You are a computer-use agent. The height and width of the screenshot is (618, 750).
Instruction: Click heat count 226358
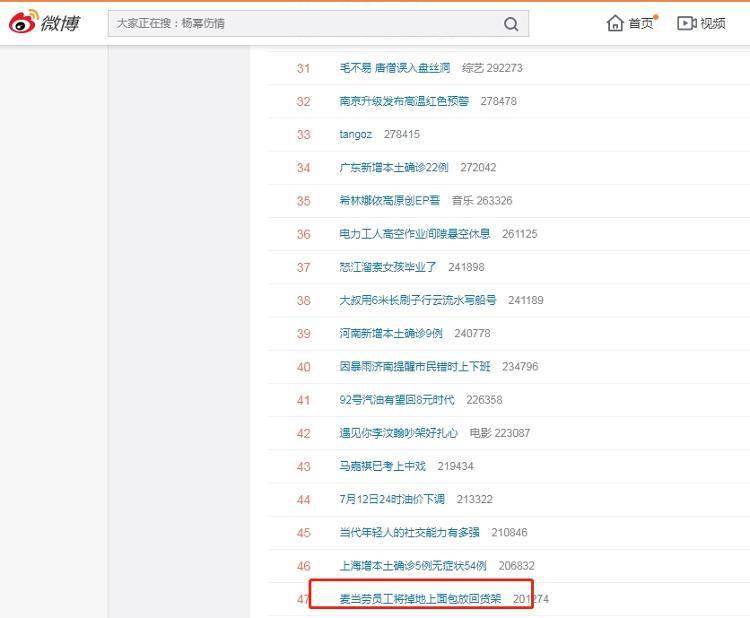click(x=484, y=400)
